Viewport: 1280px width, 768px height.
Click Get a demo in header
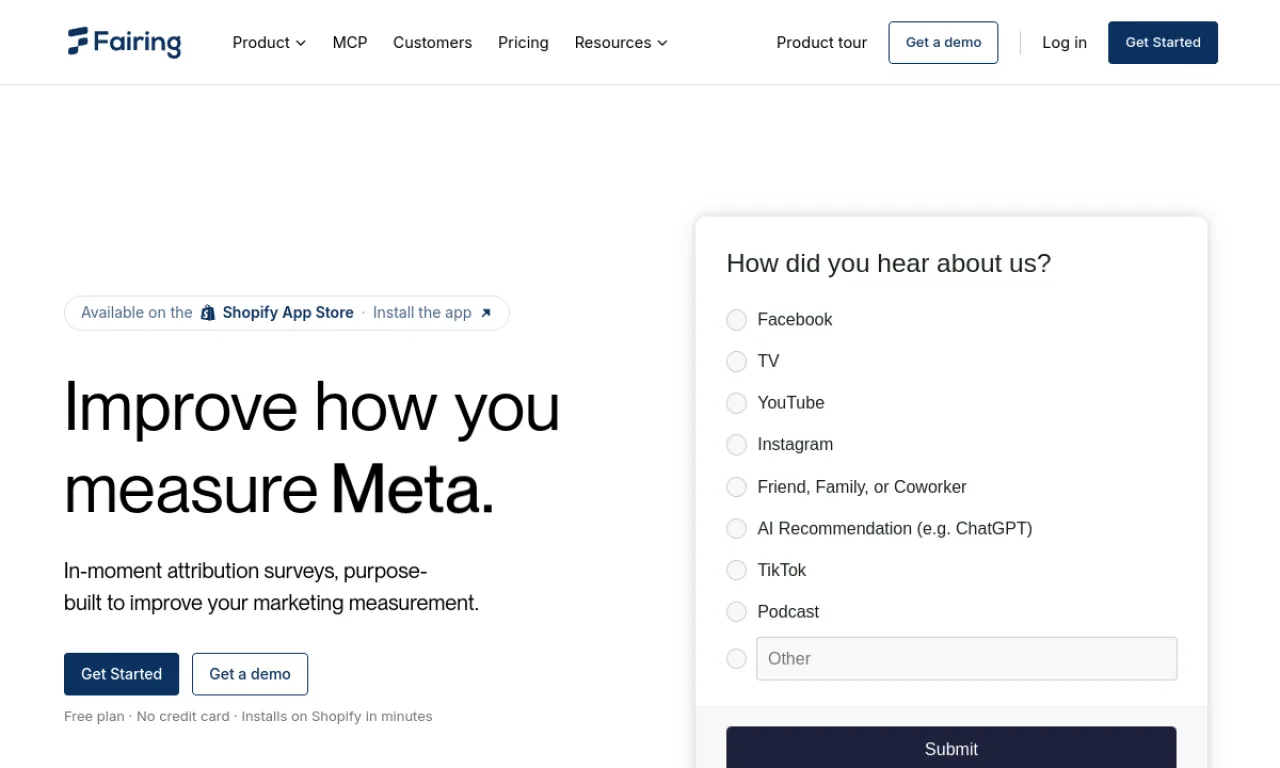click(x=943, y=42)
